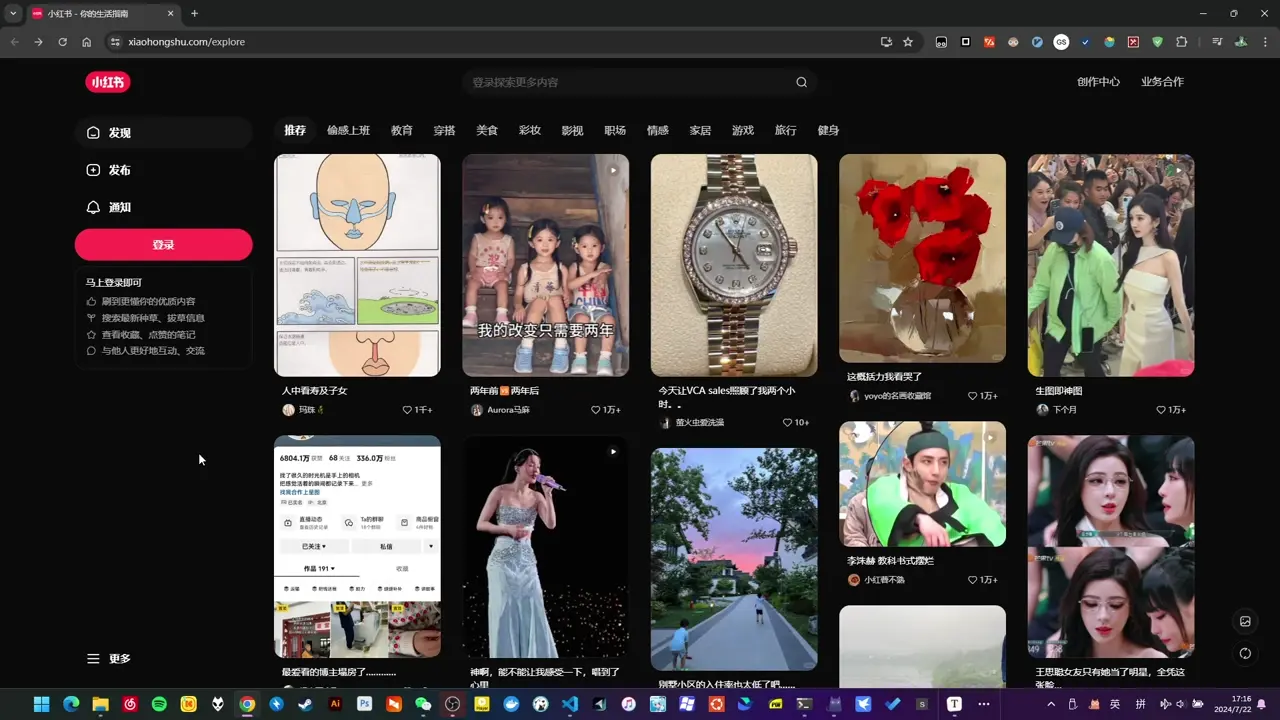Open Spotify from the Windows taskbar
Viewport: 1280px width, 720px height.
159,704
